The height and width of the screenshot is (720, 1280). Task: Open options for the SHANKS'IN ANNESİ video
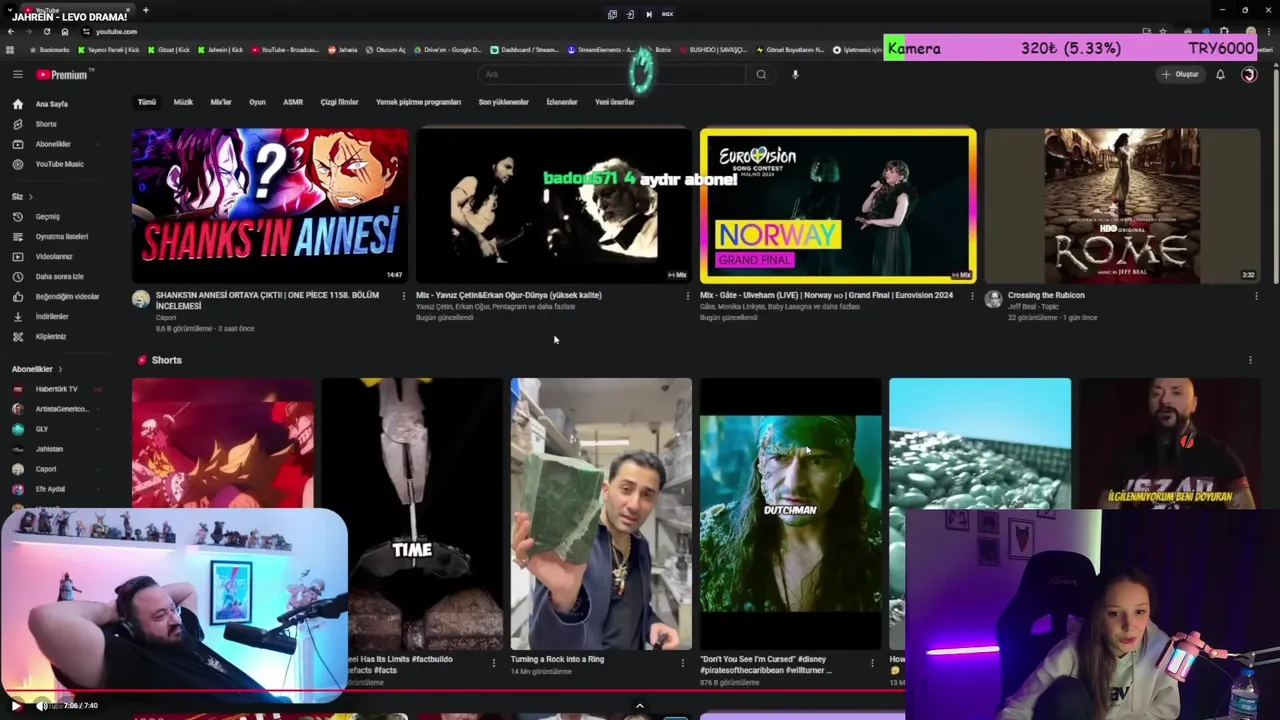click(404, 296)
